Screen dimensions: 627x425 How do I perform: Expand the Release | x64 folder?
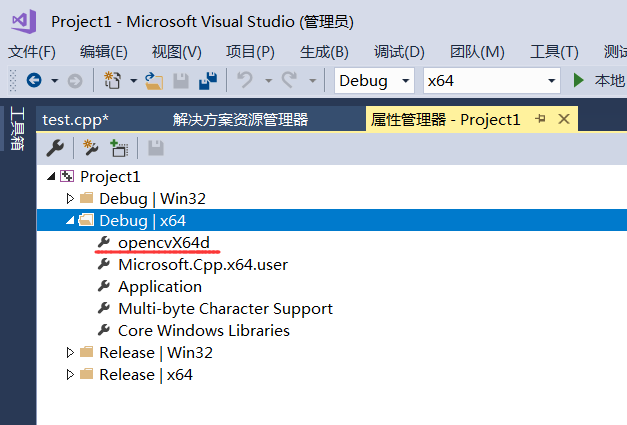coord(70,374)
